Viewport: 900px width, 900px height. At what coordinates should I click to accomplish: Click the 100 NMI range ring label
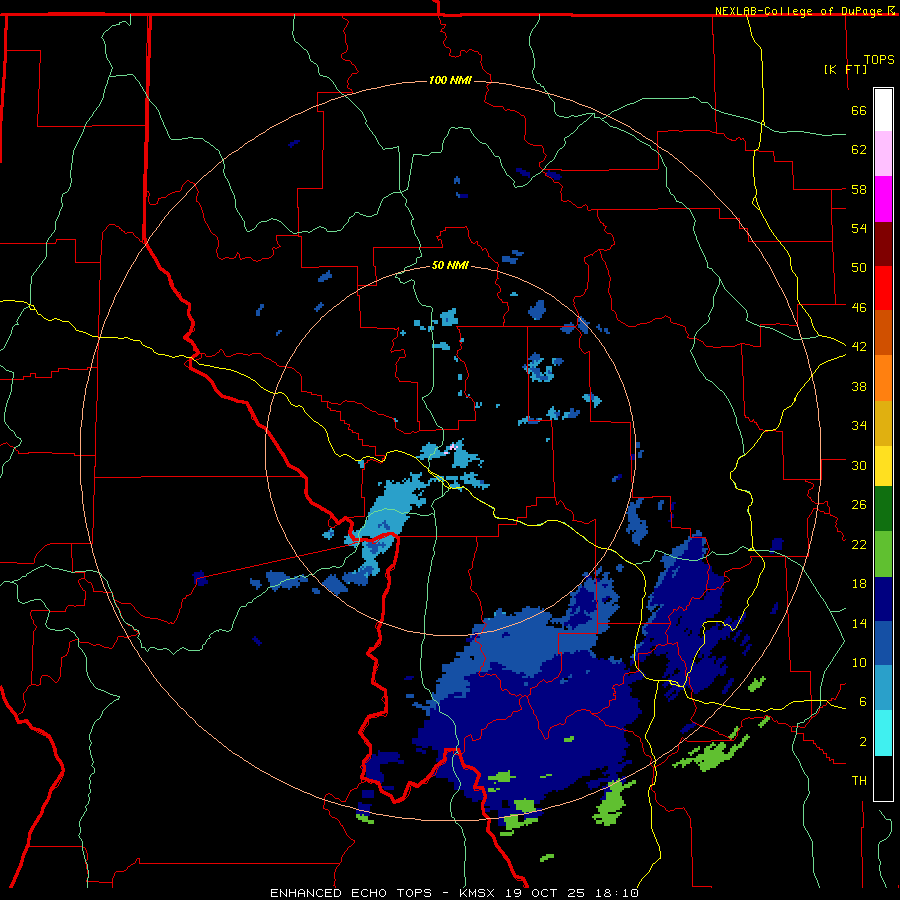[450, 80]
